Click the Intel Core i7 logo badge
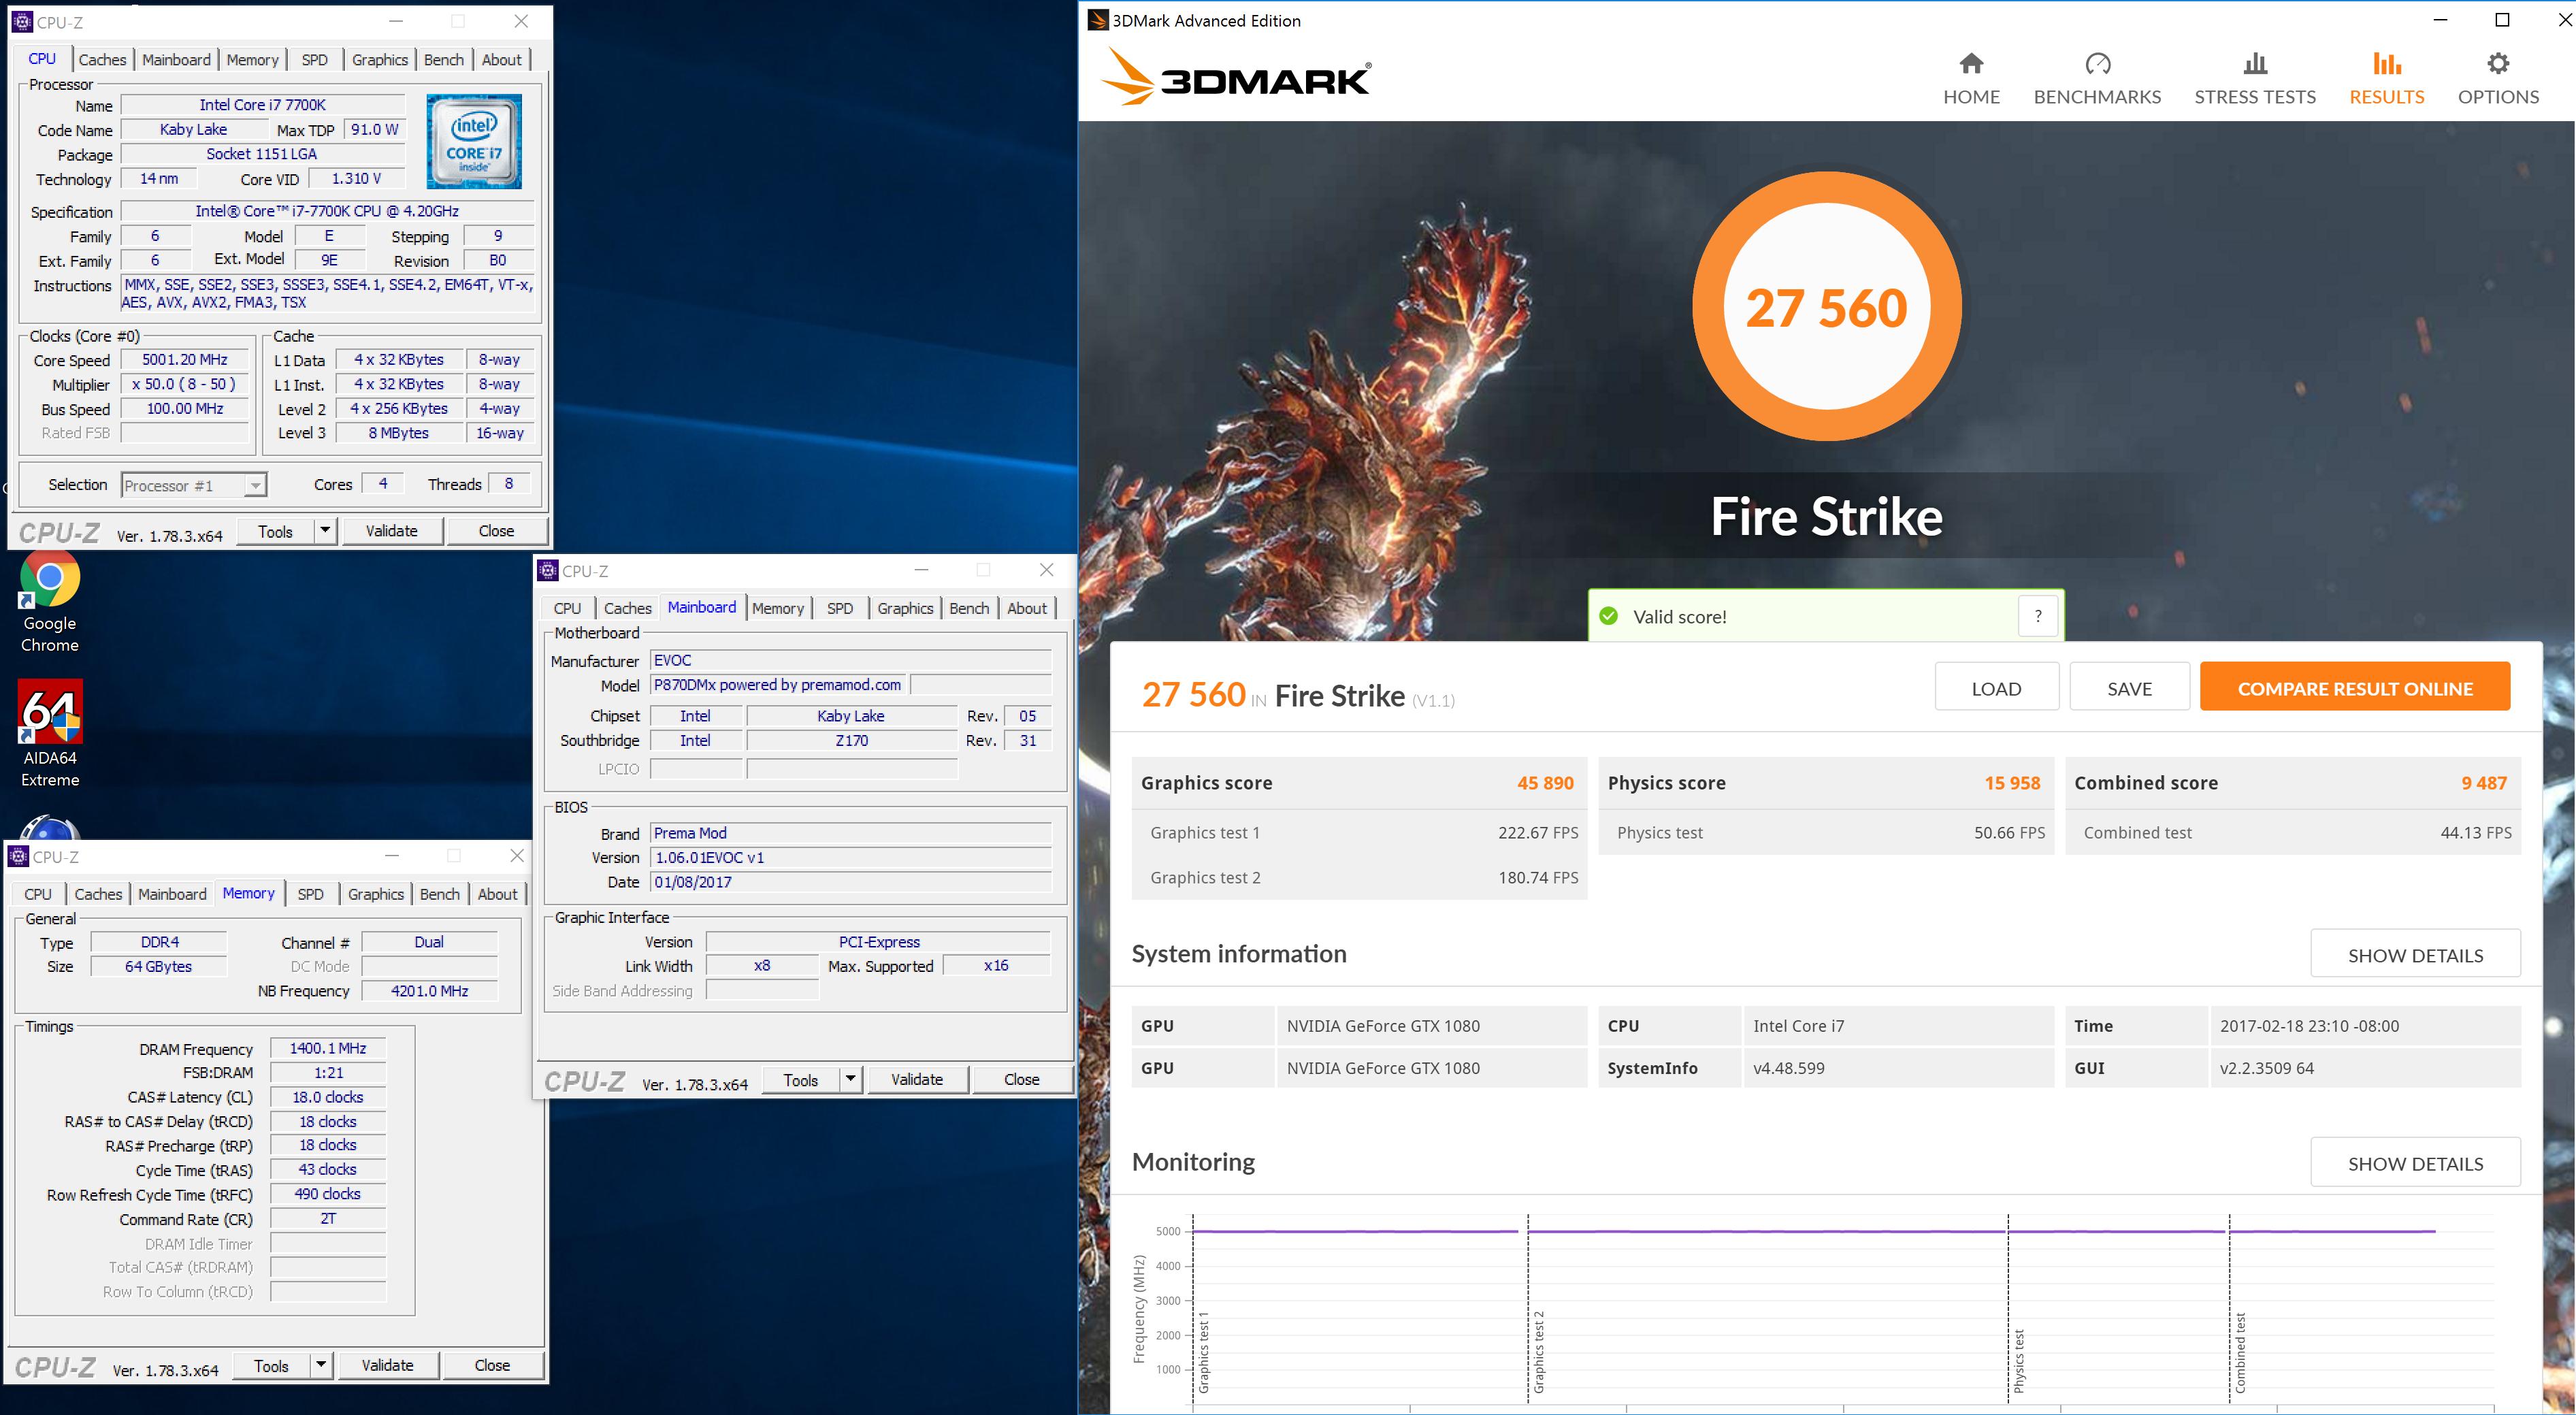2576x1415 pixels. coord(474,141)
